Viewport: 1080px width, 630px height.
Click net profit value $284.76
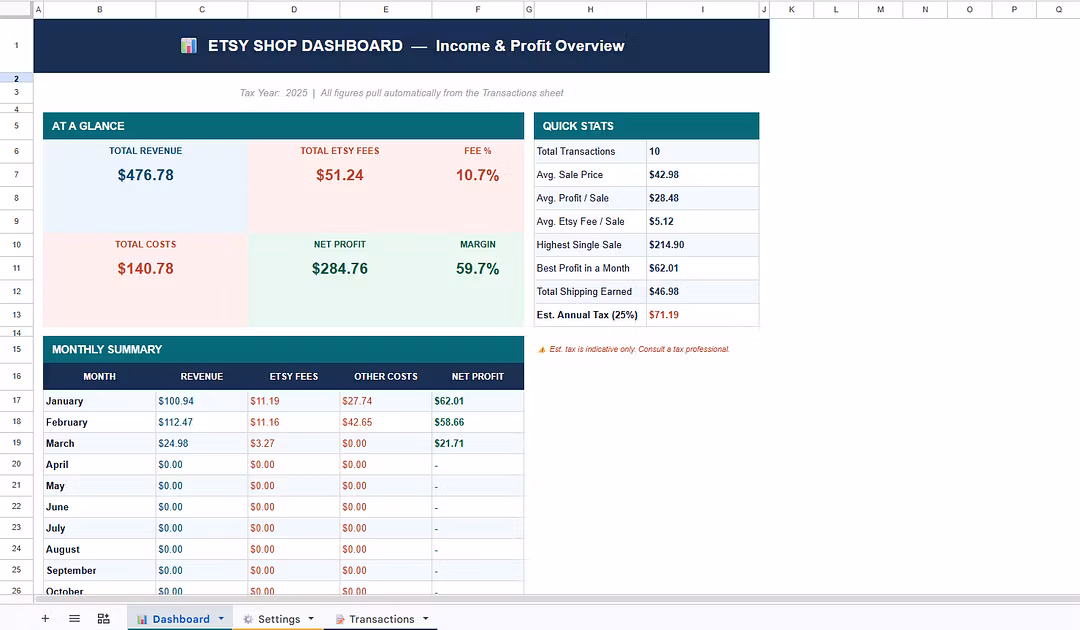340,269
